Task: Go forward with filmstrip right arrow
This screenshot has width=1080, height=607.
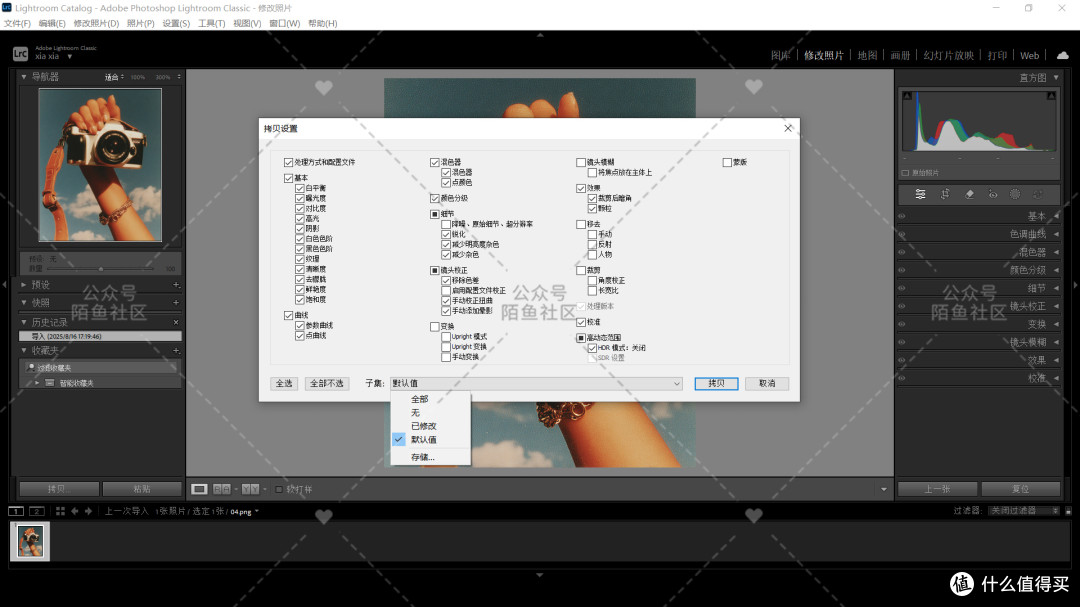Action: pos(88,511)
